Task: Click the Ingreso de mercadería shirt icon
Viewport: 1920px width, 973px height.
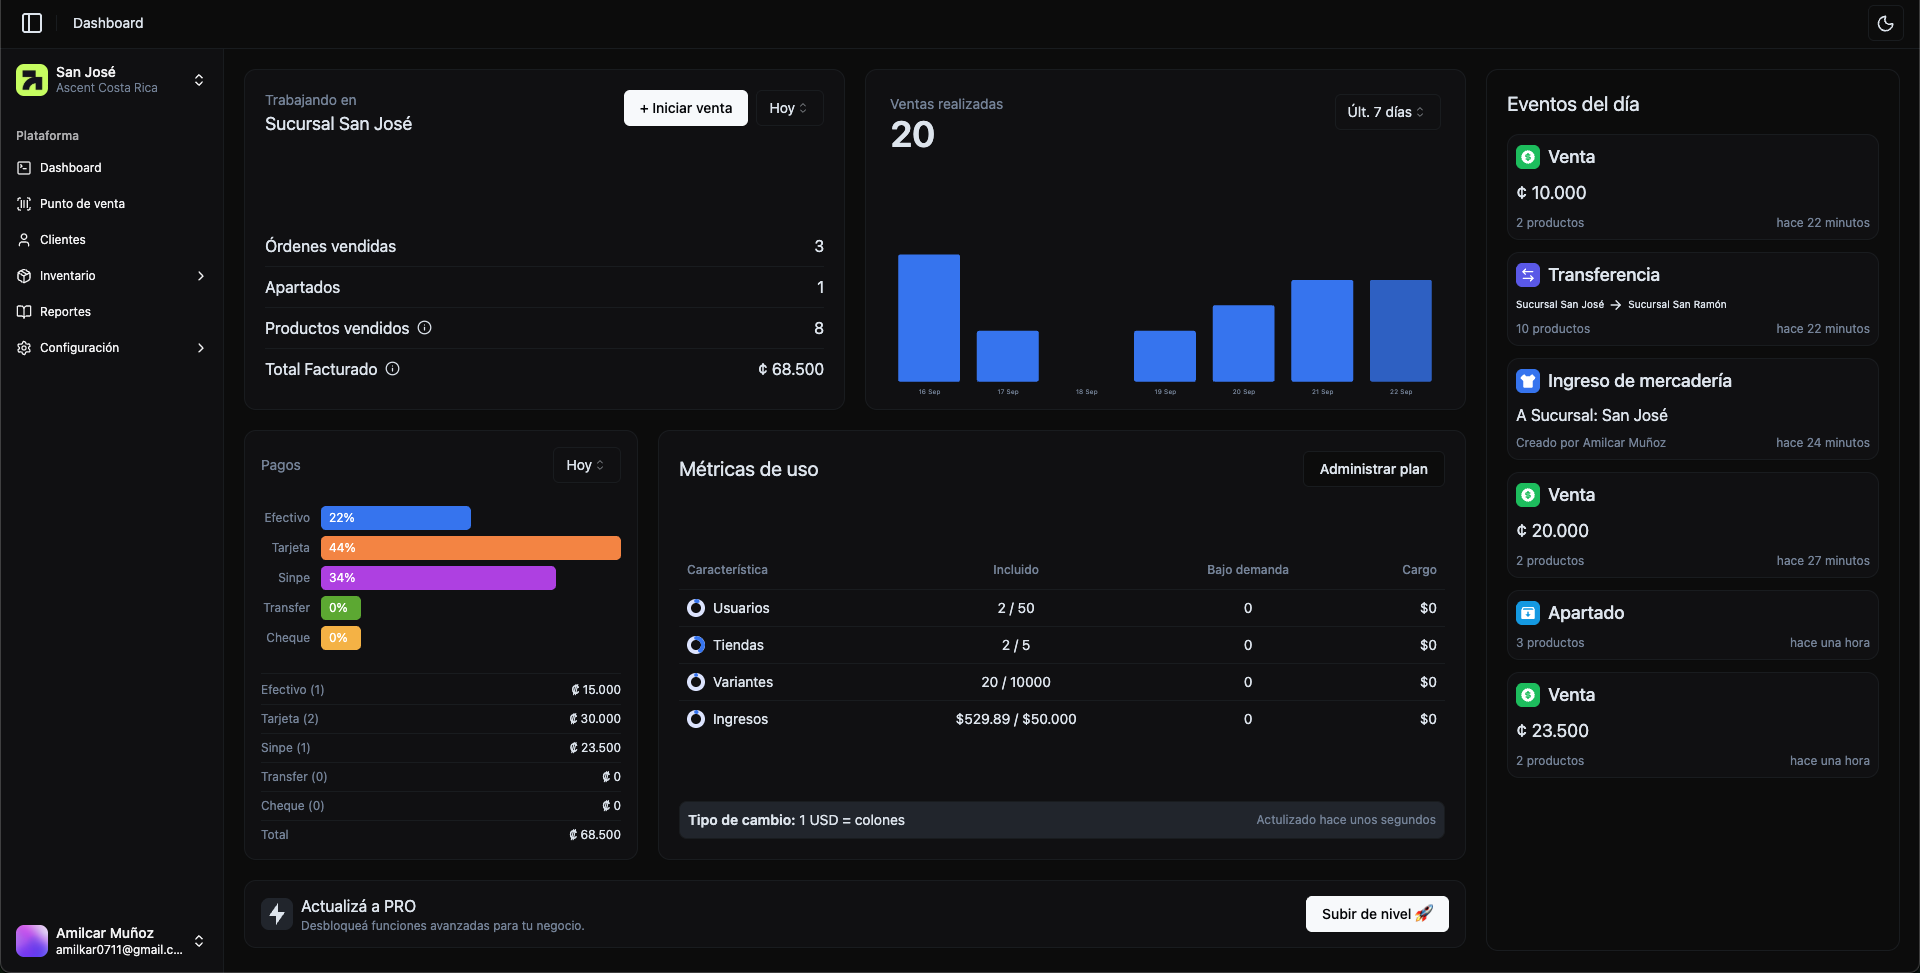Action: pos(1527,381)
